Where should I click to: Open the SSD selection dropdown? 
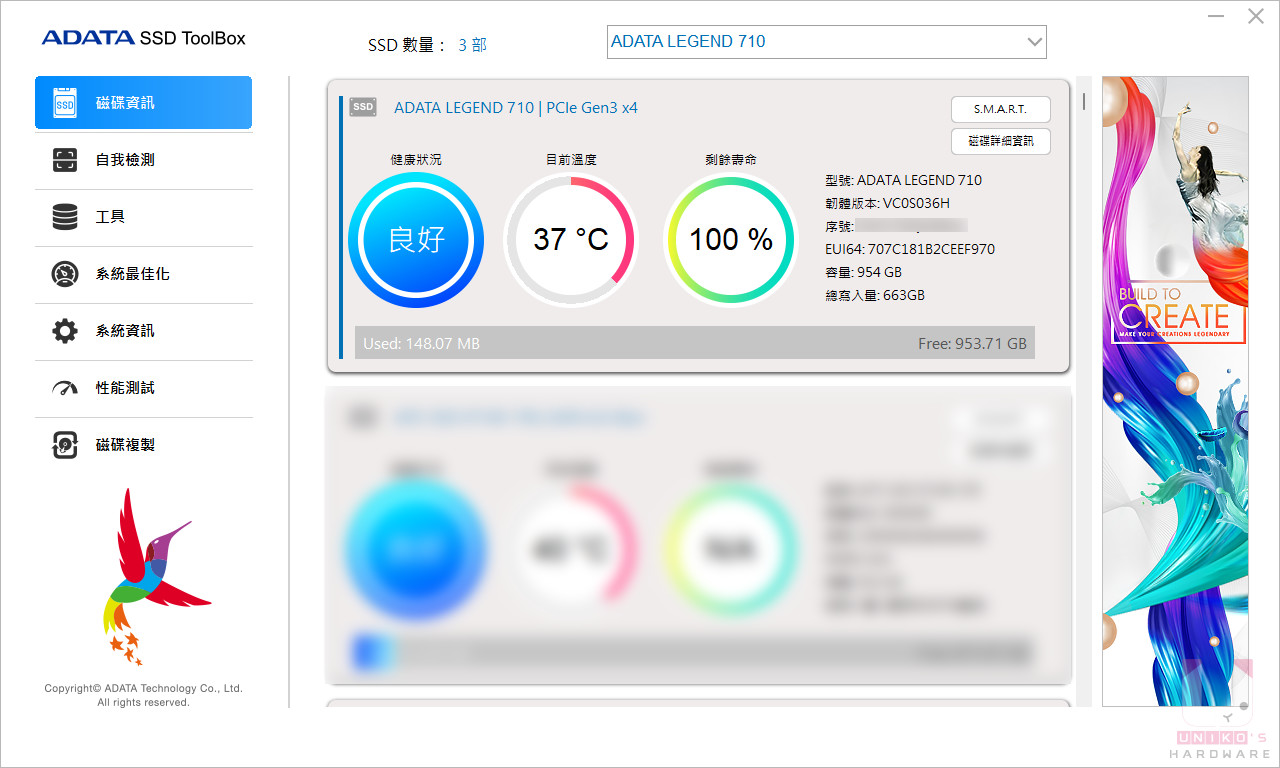coord(1034,41)
